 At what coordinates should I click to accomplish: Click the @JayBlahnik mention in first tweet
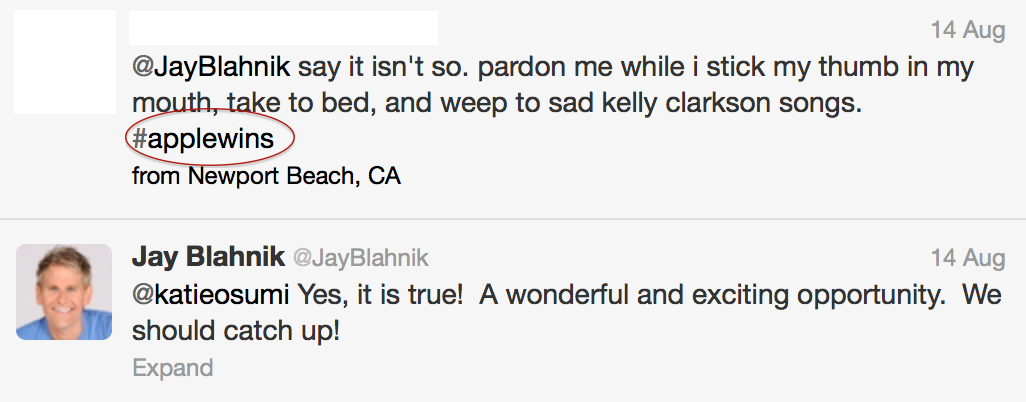[211, 68]
